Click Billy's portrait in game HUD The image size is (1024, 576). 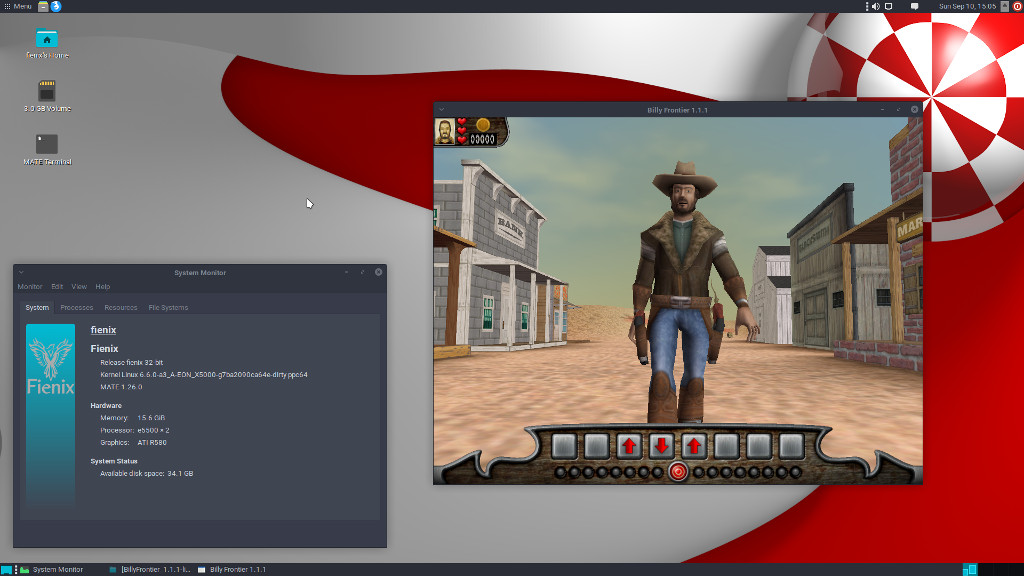(445, 131)
